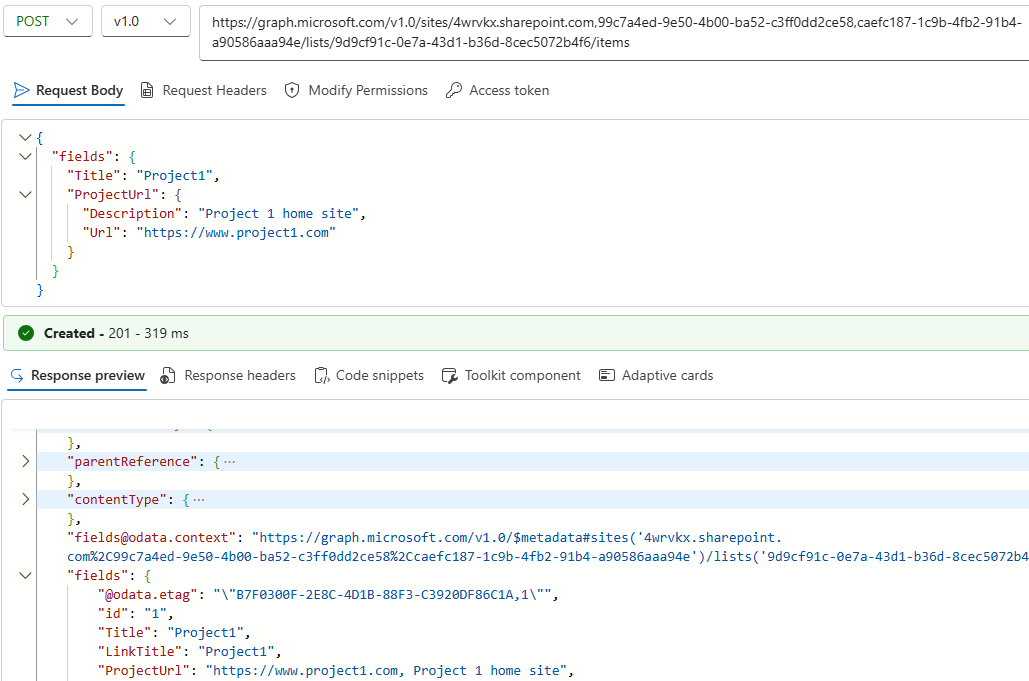Switch to the Response preview tab
The height and width of the screenshot is (681, 1029).
pos(77,376)
